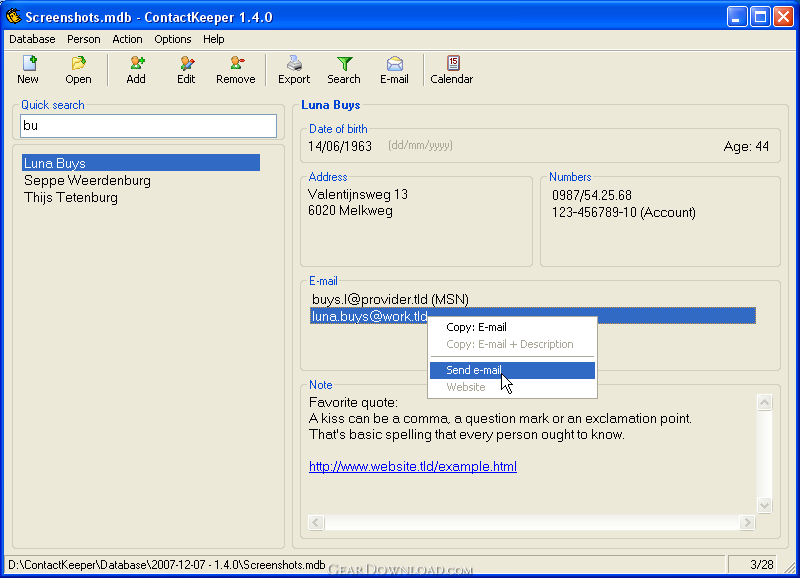800x578 pixels.
Task: Click the ContactKeeper title bar app icon
Action: [x=14, y=16]
